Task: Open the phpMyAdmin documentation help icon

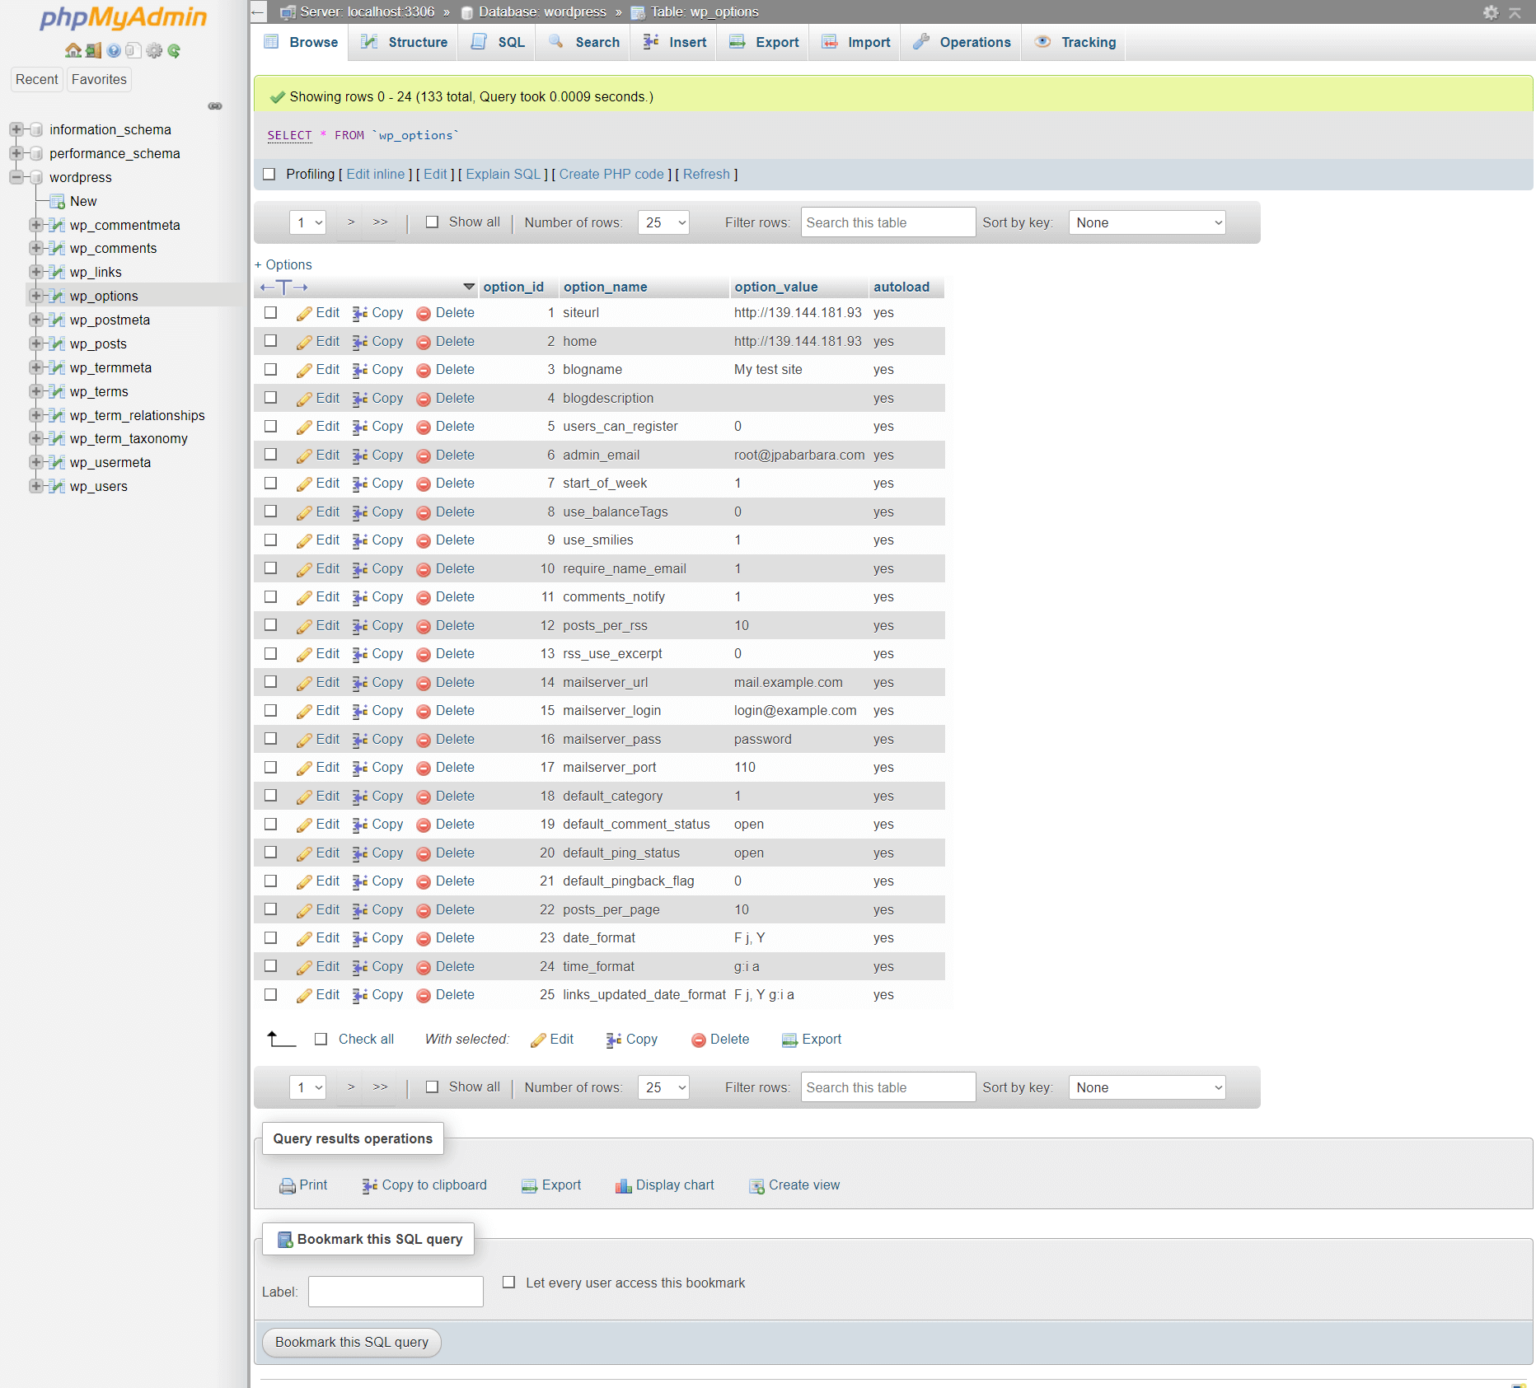Action: point(114,51)
